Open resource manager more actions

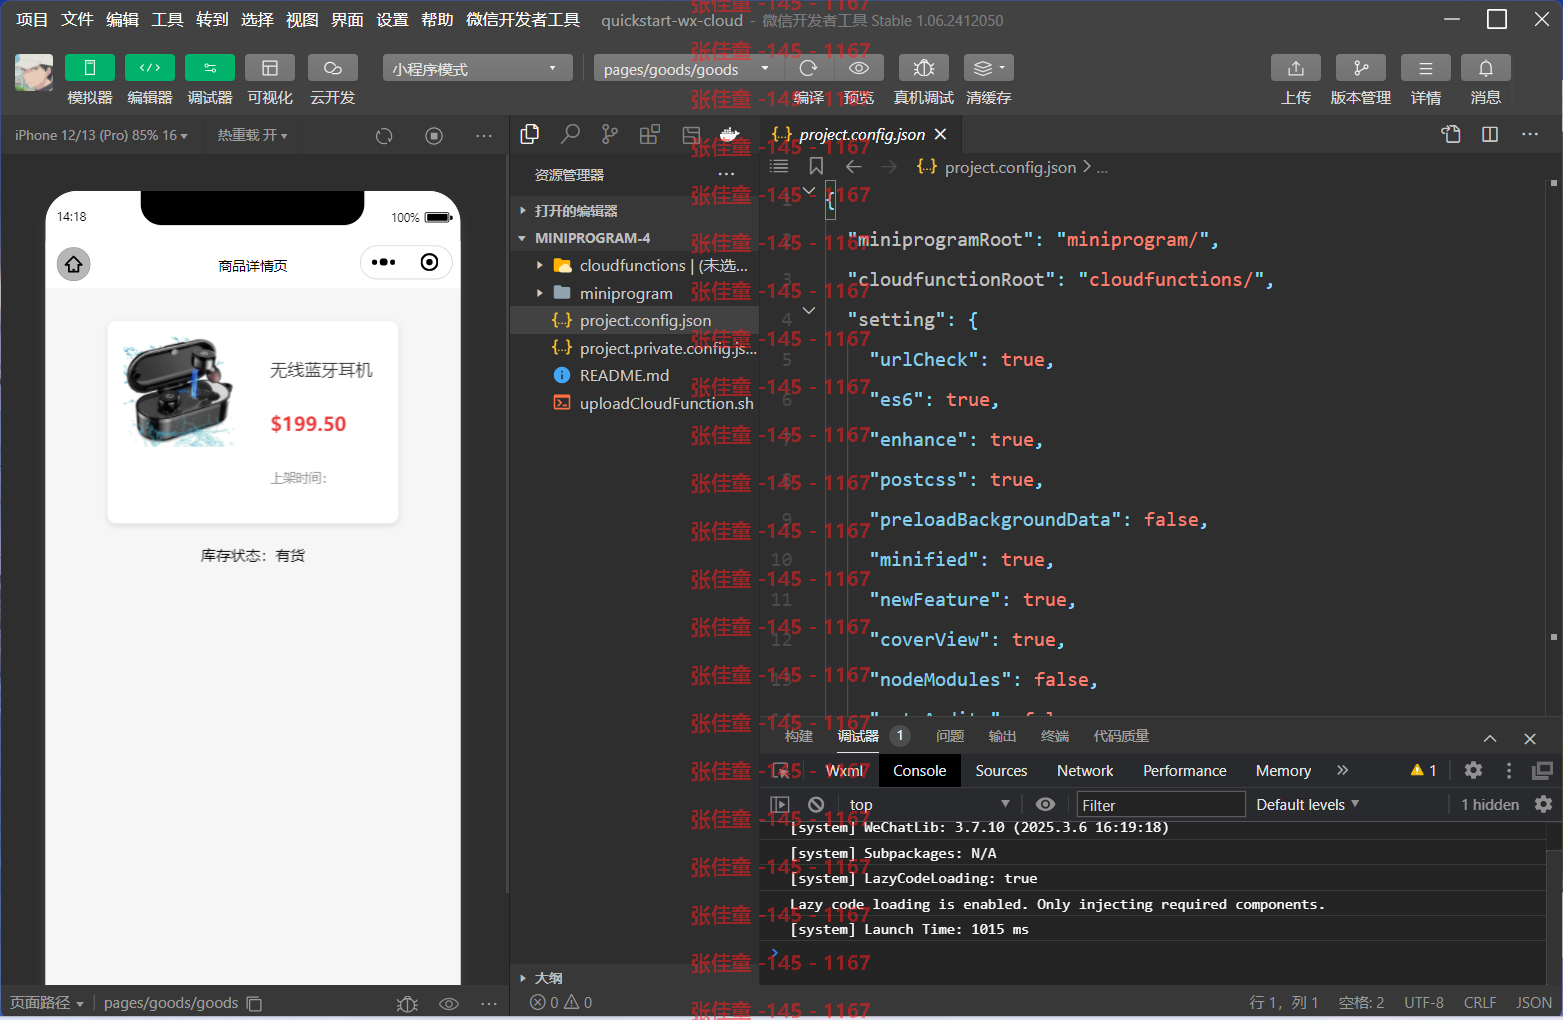(x=727, y=175)
